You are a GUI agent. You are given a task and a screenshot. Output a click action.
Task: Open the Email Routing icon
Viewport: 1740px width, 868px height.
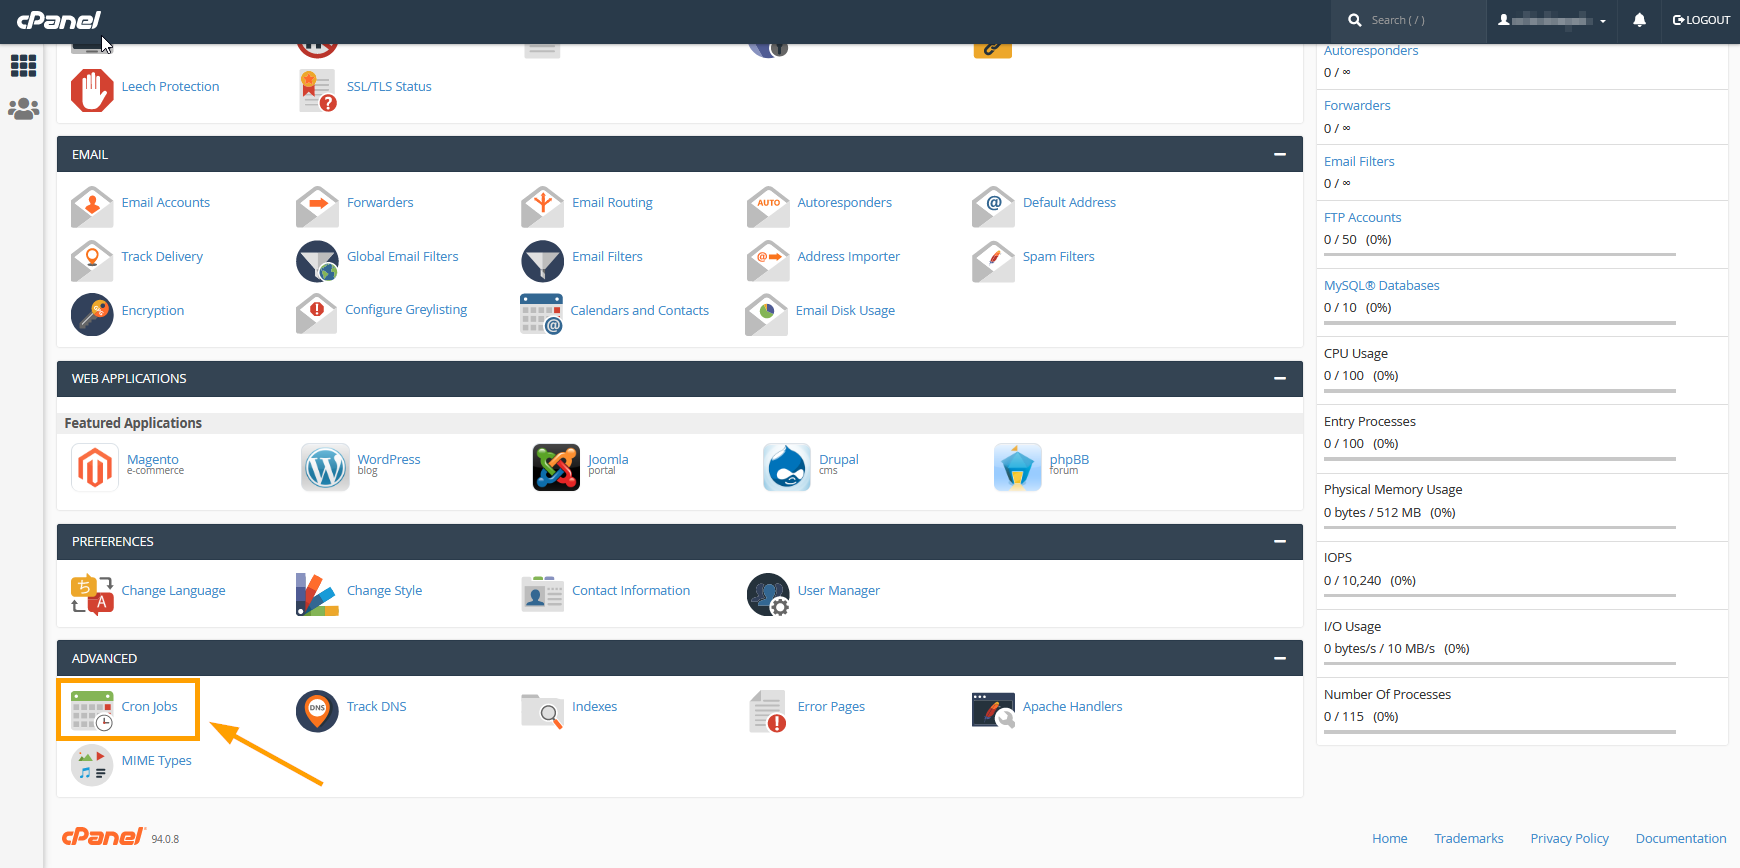pos(542,206)
